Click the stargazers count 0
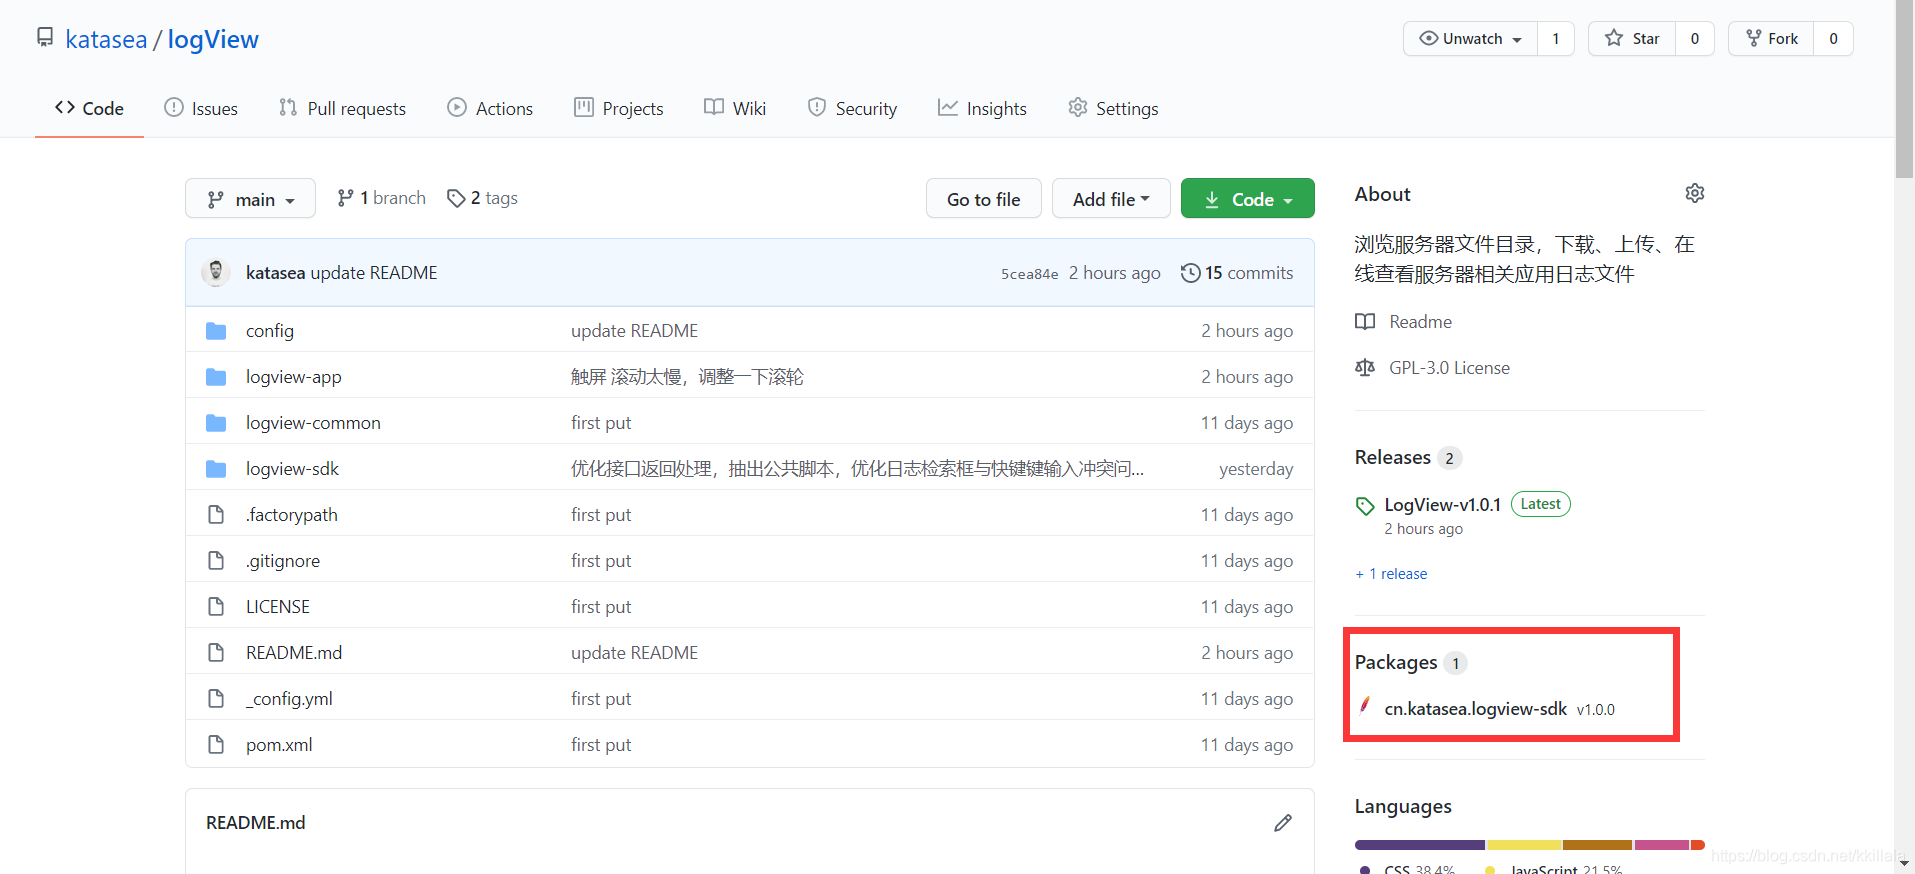The height and width of the screenshot is (874, 1915). point(1695,39)
